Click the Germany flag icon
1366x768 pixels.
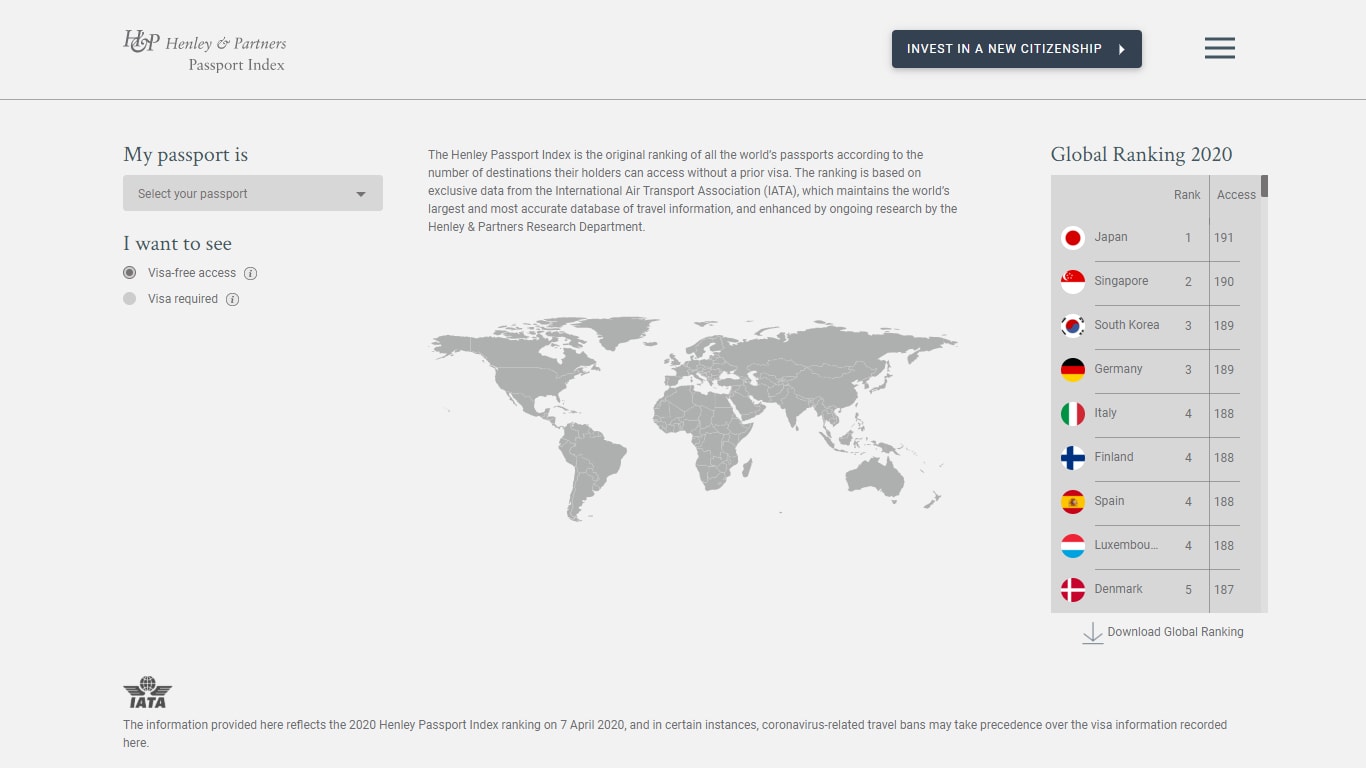click(x=1072, y=370)
